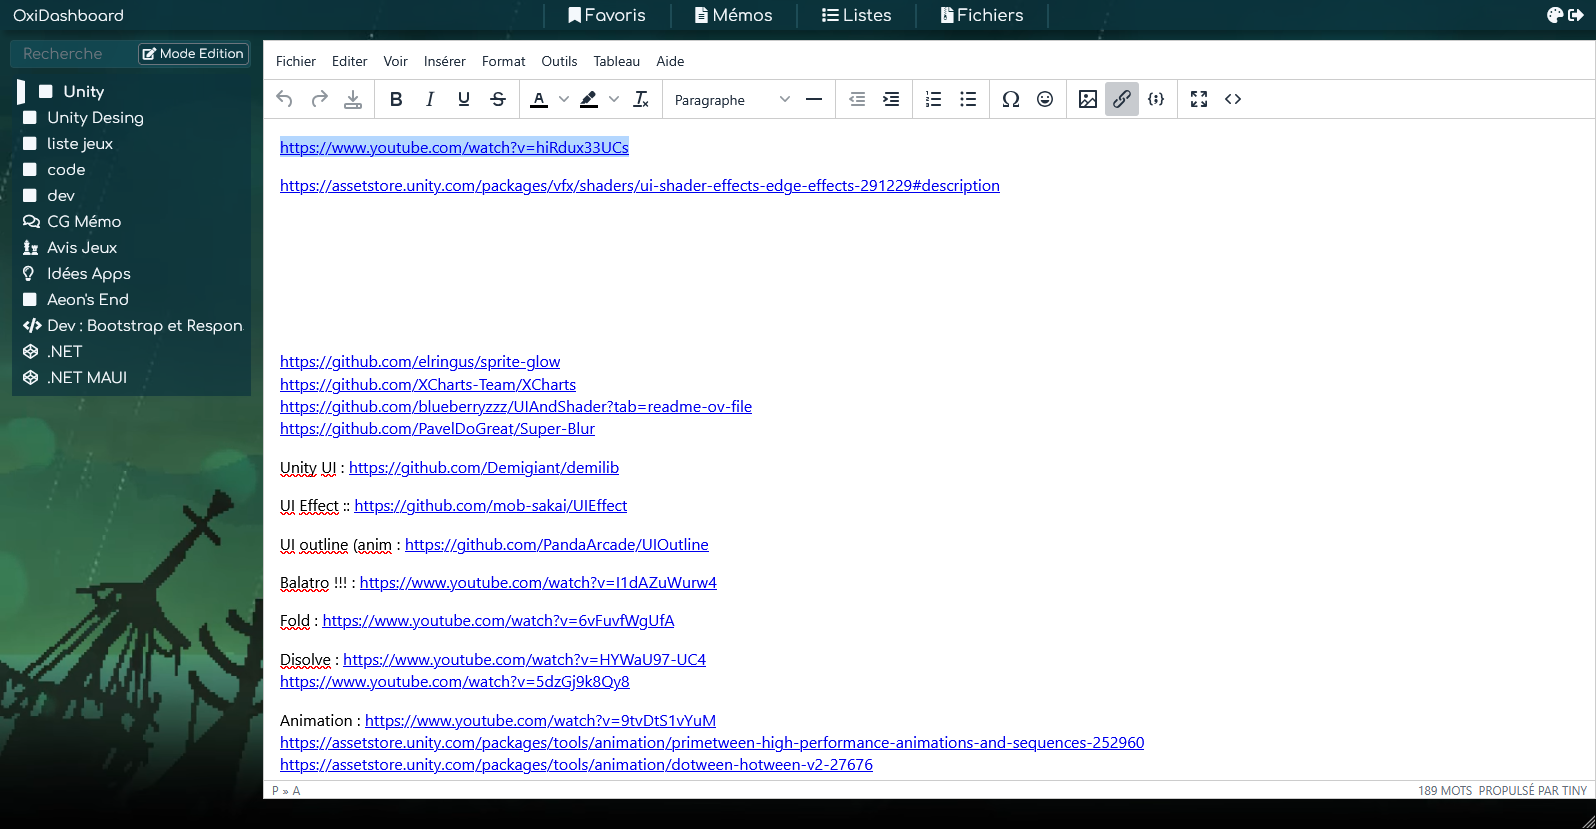Viewport: 1596px width, 829px height.
Task: Open the Tableau menu
Action: 617,61
